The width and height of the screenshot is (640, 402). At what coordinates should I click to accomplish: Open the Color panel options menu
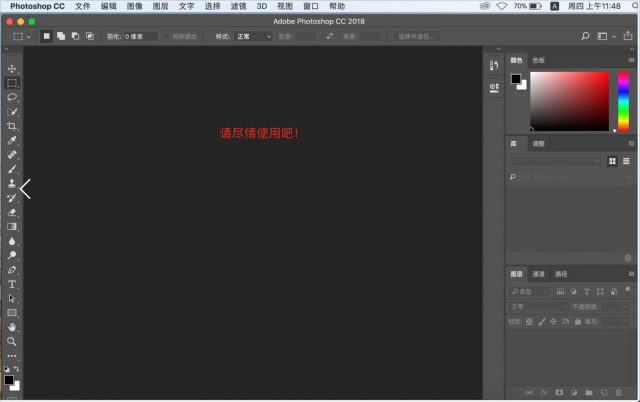[x=631, y=60]
